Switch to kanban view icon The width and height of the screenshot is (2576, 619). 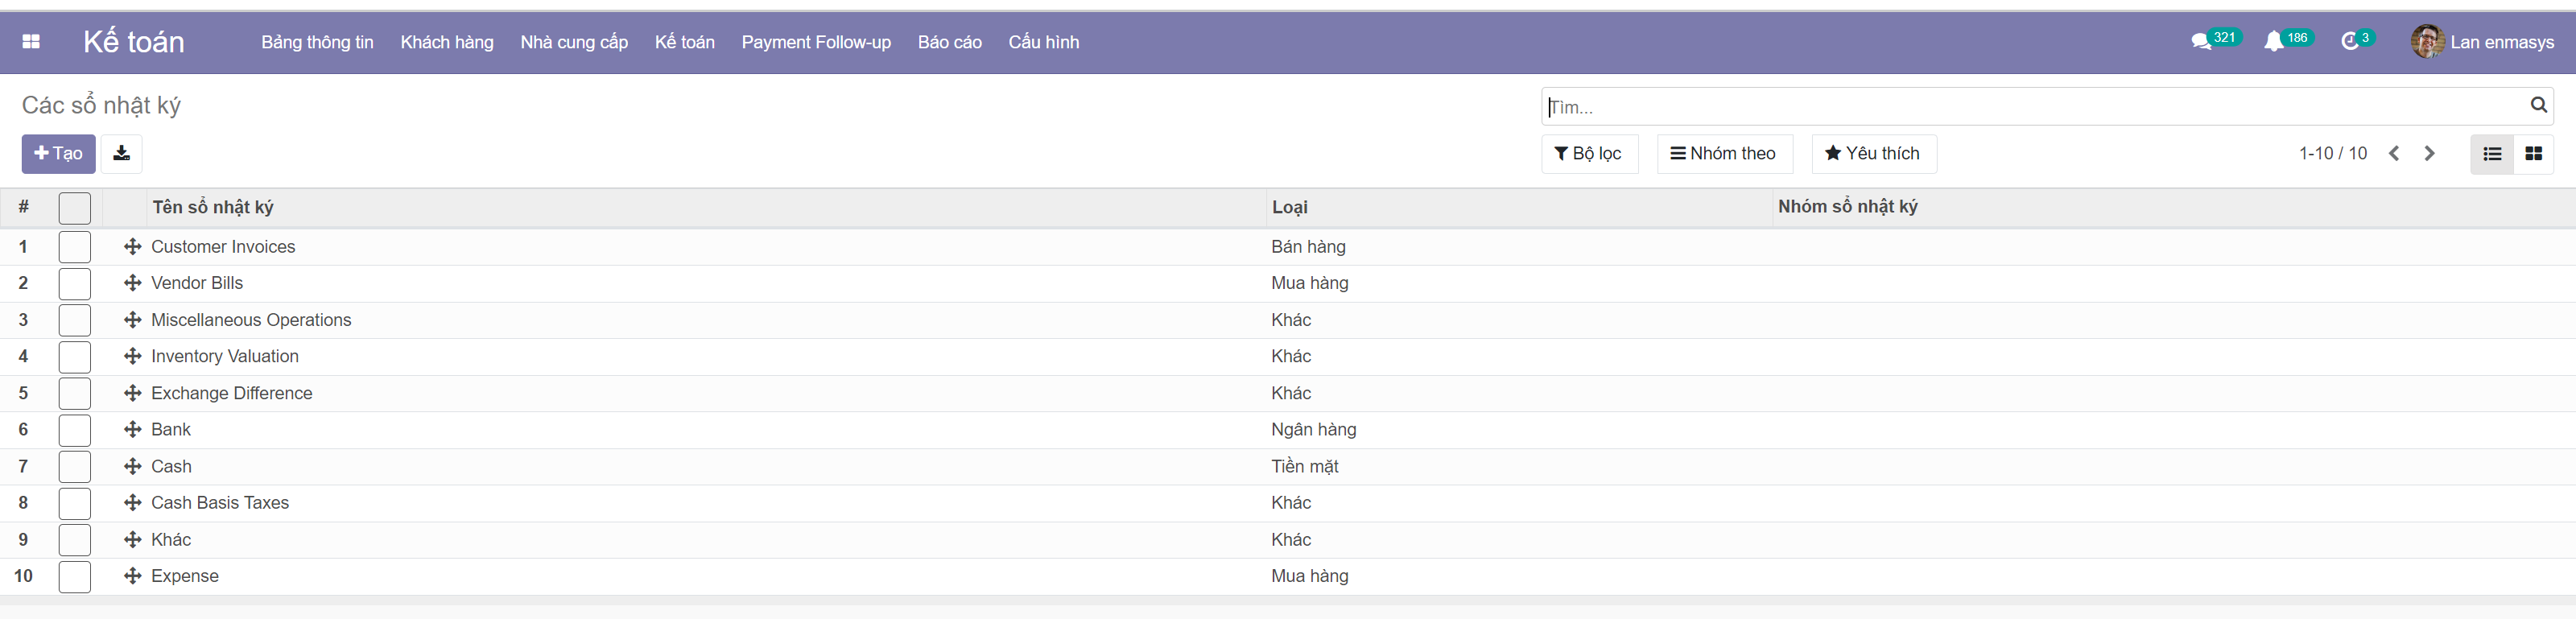tap(2533, 154)
